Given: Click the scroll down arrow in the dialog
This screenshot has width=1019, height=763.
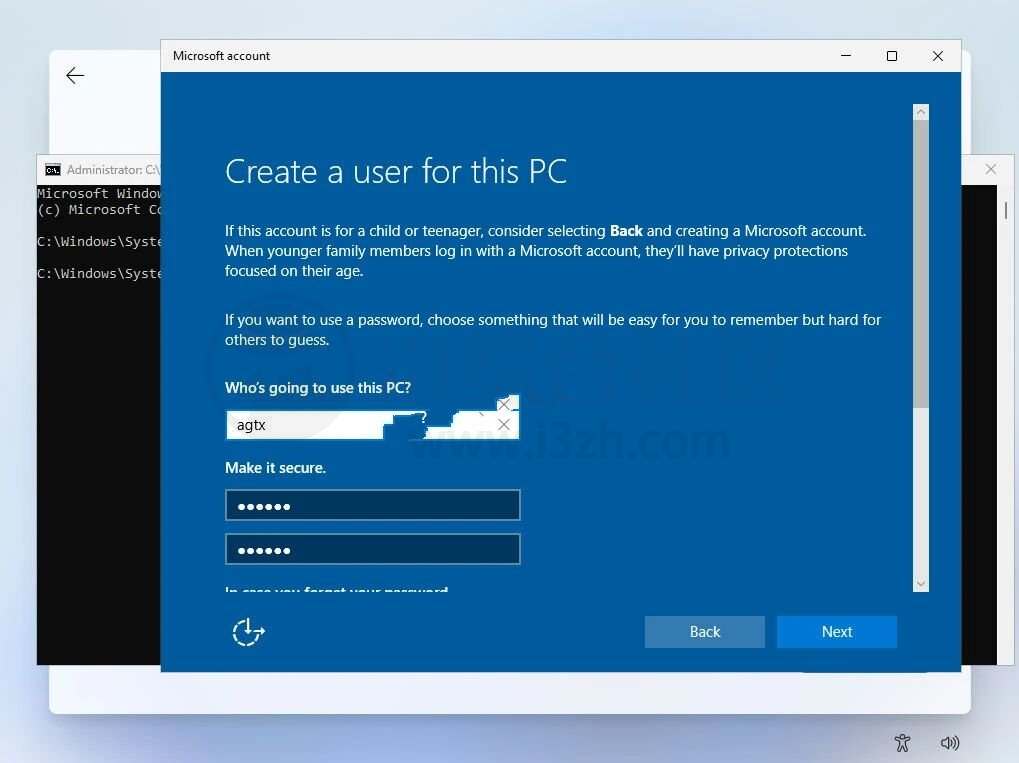Looking at the screenshot, I should pyautogui.click(x=921, y=584).
